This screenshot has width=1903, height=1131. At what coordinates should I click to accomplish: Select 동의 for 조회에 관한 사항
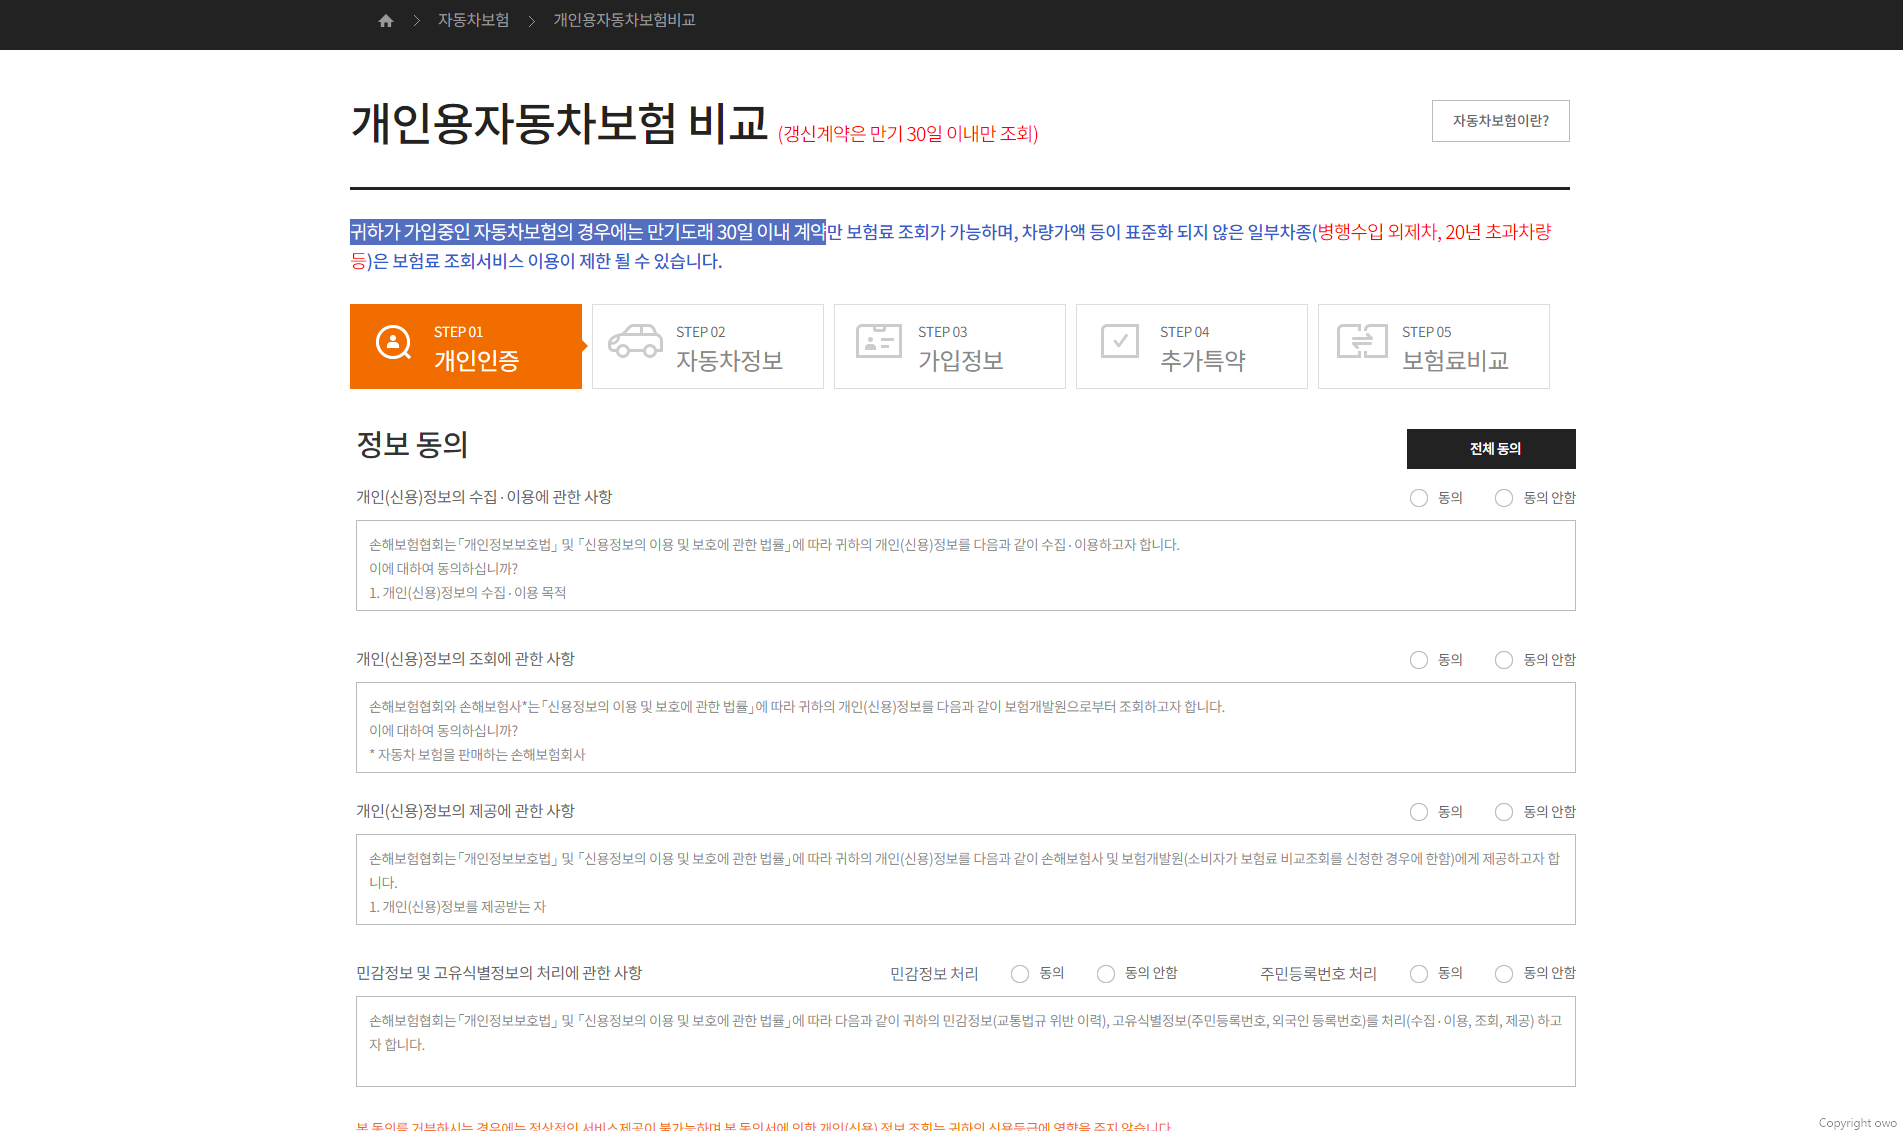(1419, 660)
